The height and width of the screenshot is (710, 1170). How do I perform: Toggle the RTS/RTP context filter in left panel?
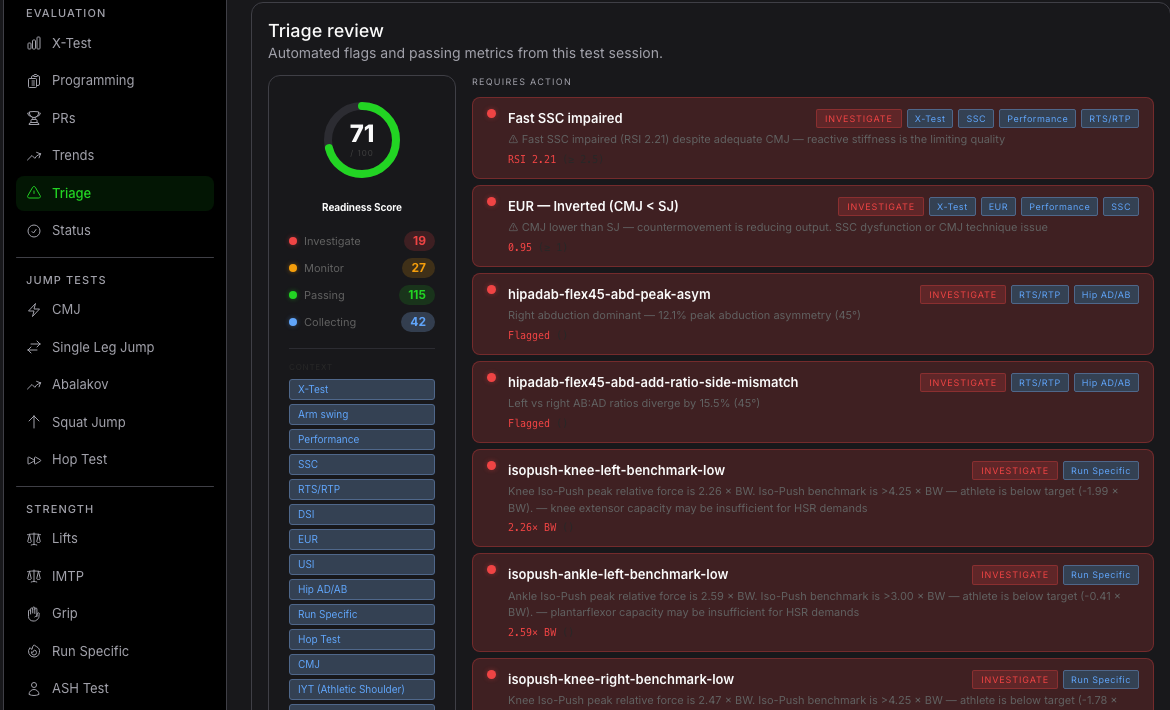tap(362, 489)
